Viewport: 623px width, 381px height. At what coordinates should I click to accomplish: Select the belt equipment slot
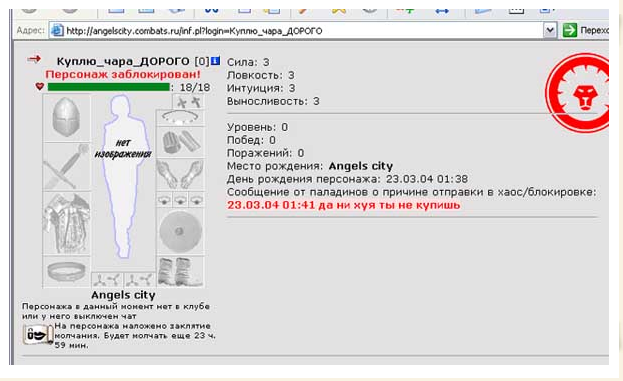(66, 272)
